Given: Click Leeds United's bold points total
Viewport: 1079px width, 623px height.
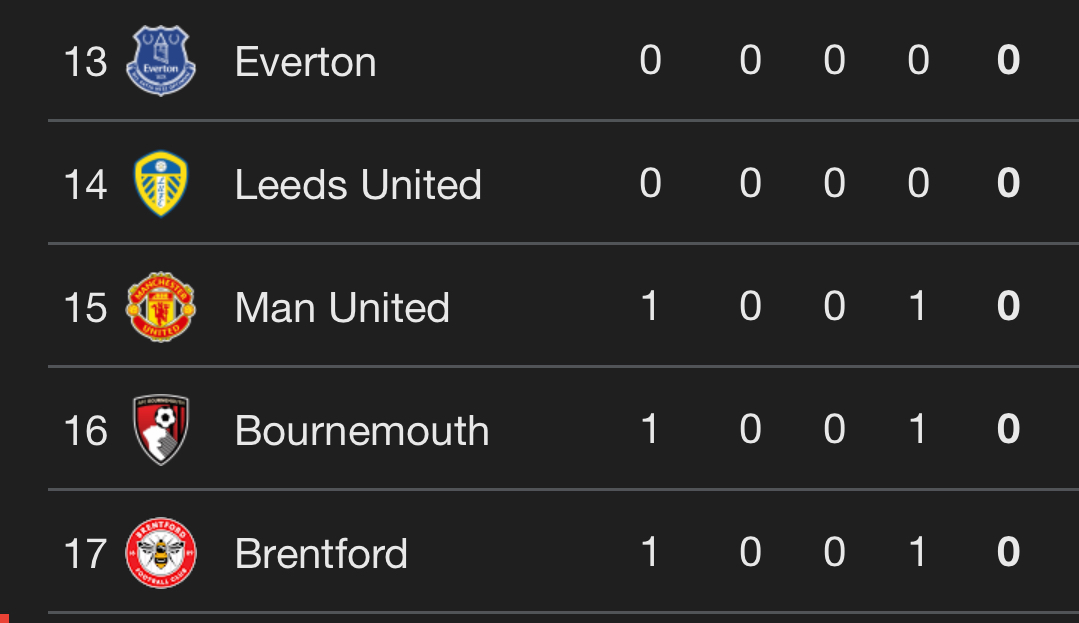Looking at the screenshot, I should click(1008, 183).
